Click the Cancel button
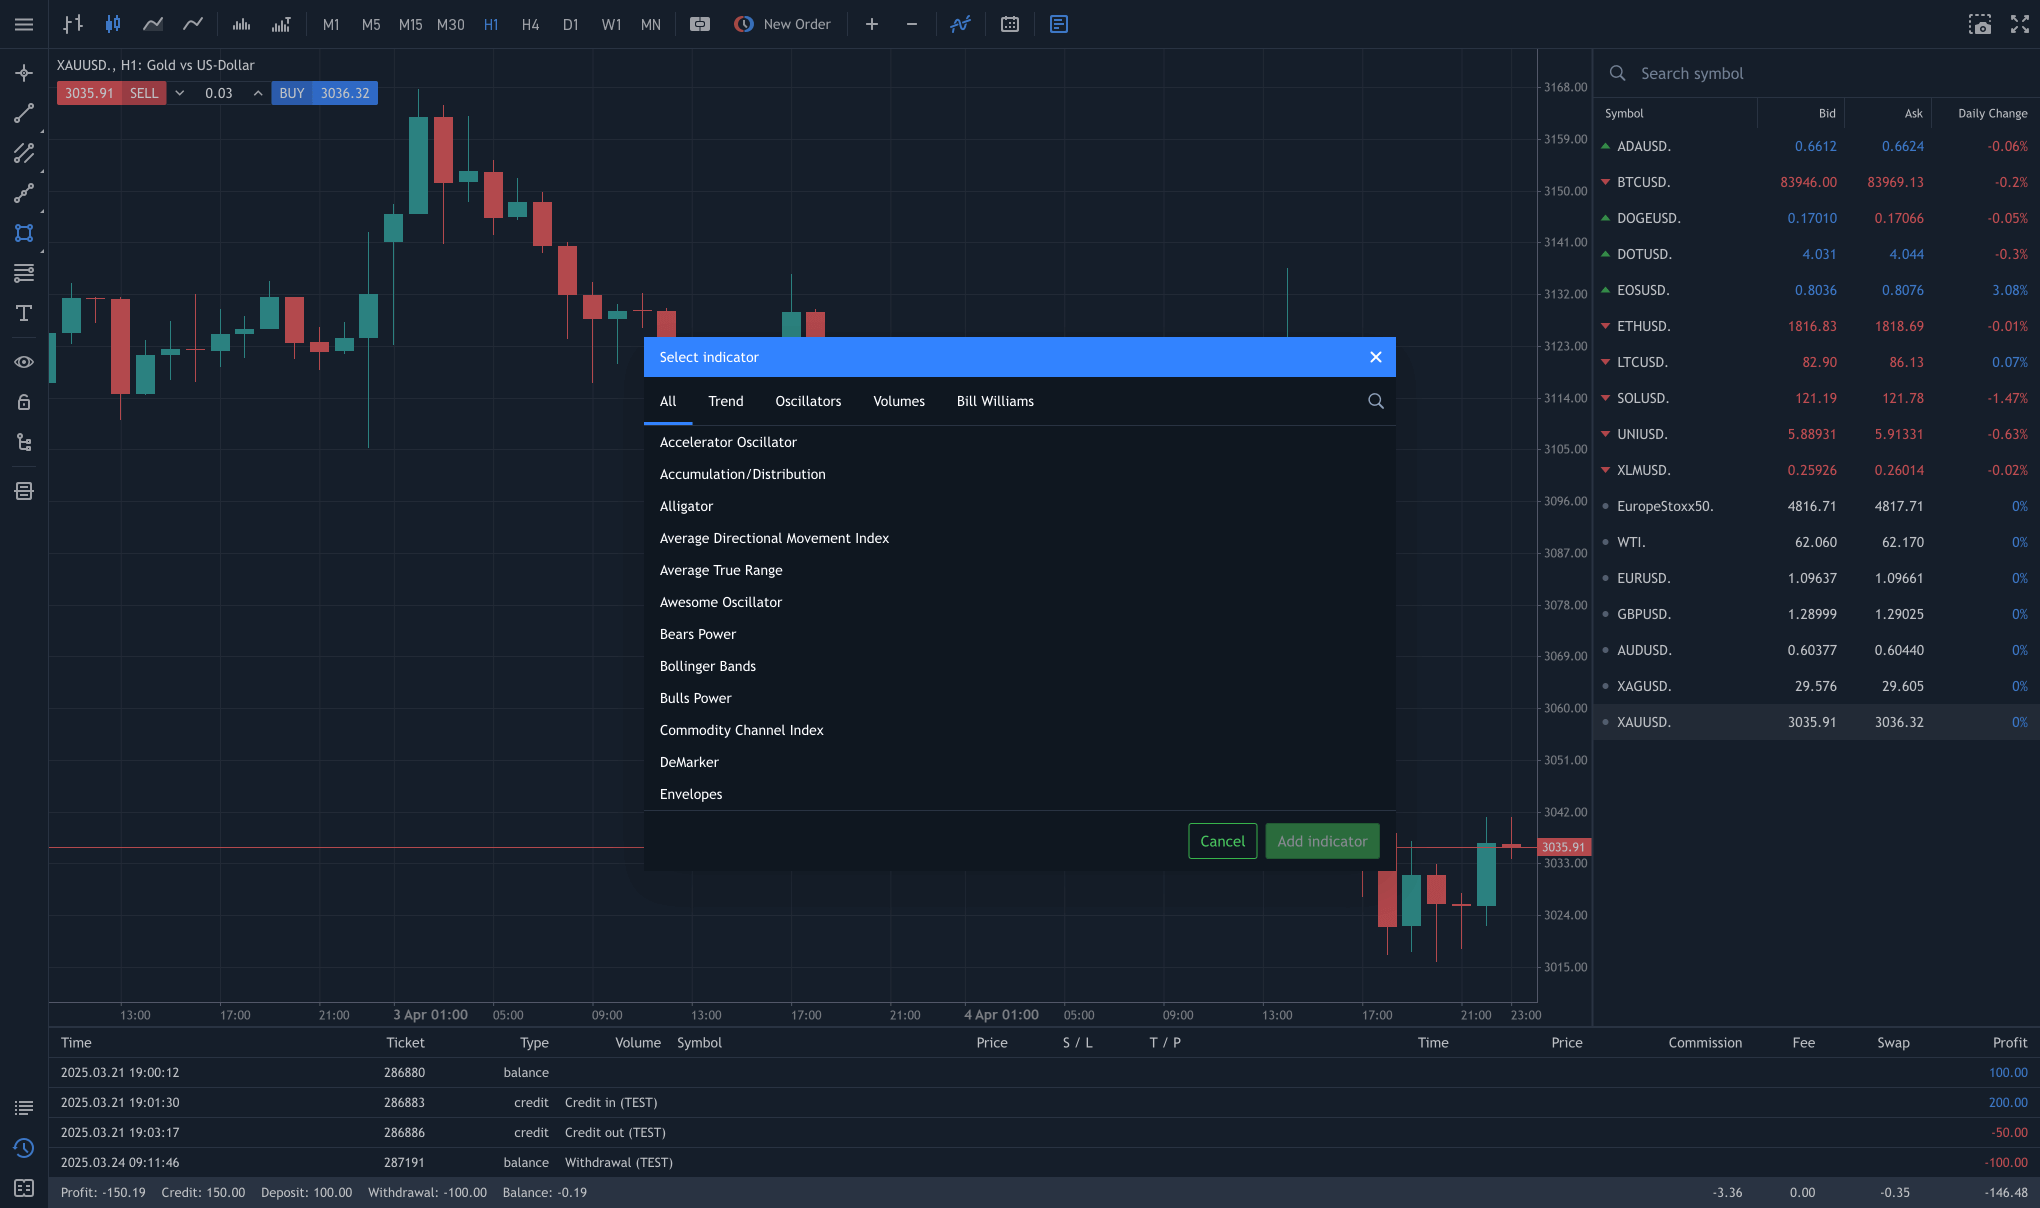The width and height of the screenshot is (2040, 1208). (1222, 841)
